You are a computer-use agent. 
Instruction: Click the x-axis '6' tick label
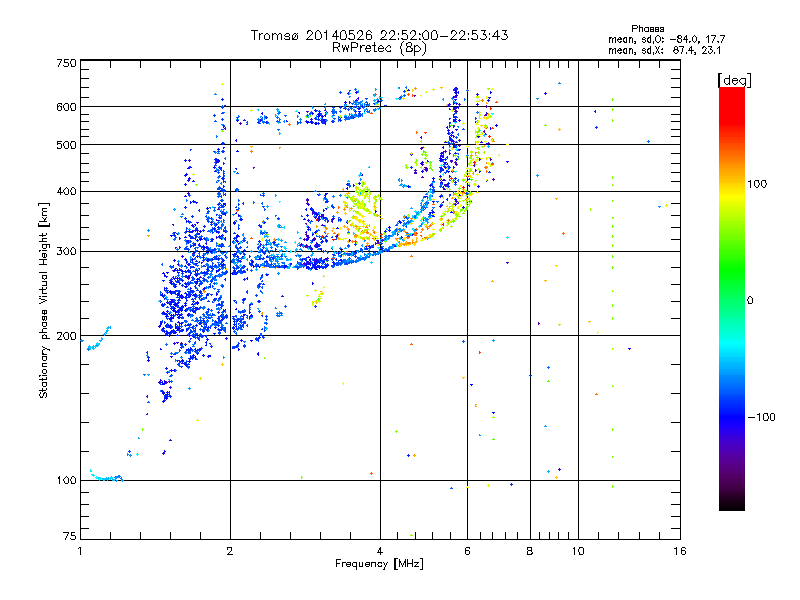tap(467, 551)
